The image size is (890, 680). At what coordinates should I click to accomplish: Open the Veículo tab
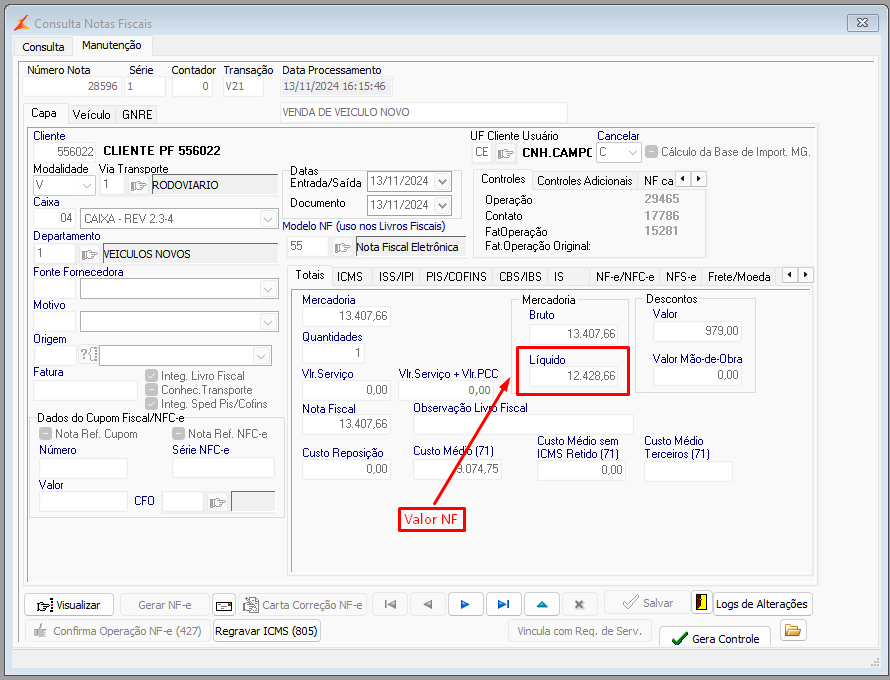(x=91, y=115)
